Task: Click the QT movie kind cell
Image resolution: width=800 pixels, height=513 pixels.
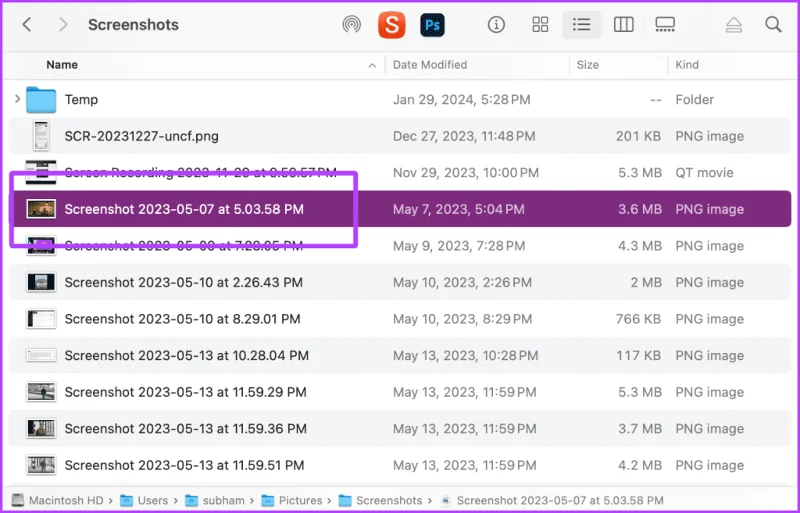Action: [704, 173]
